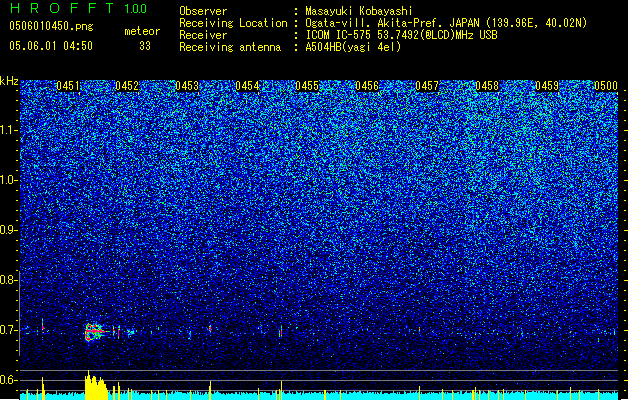The width and height of the screenshot is (629, 400).
Task: Click the time marker 0457
Action: [x=427, y=86]
